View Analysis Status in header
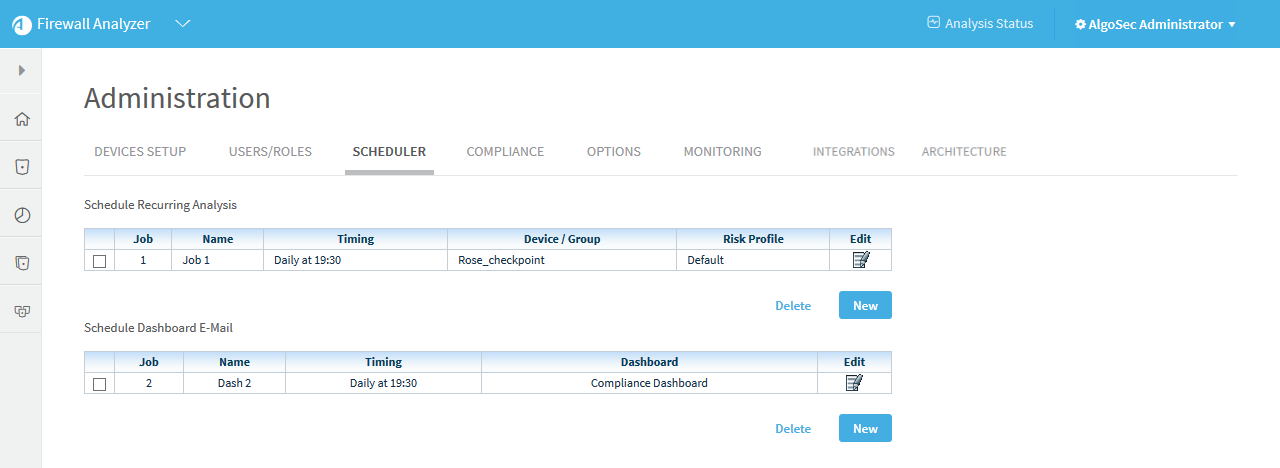1280x468 pixels. click(980, 23)
